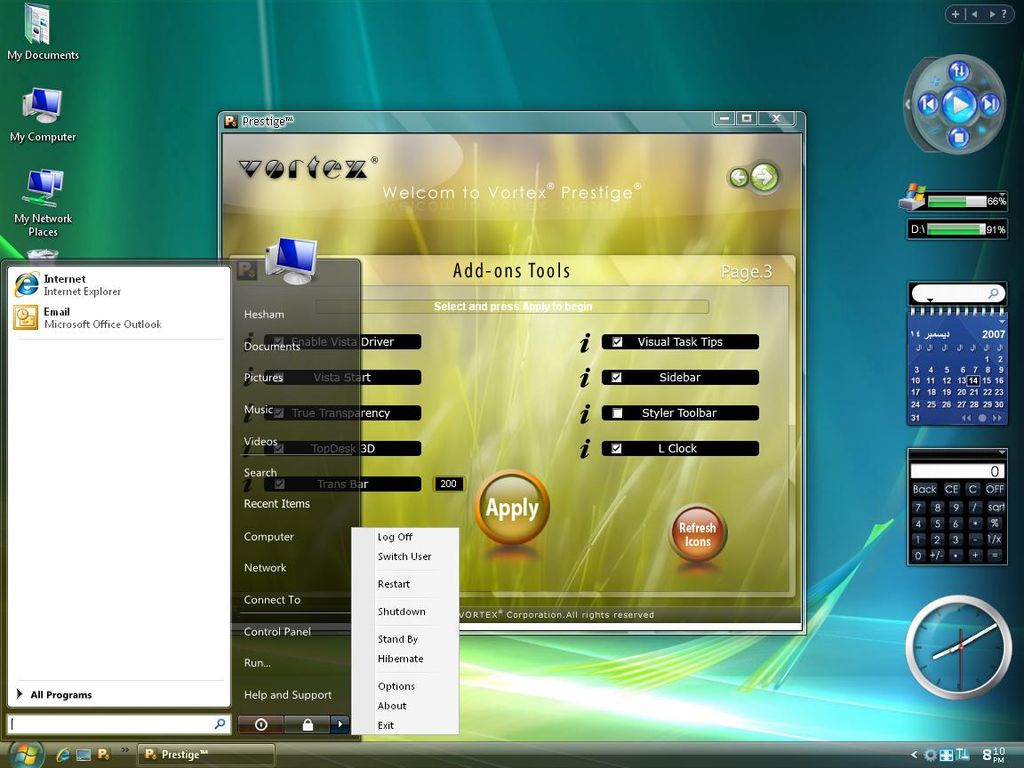Click info icon beside L Clock

coord(585,449)
